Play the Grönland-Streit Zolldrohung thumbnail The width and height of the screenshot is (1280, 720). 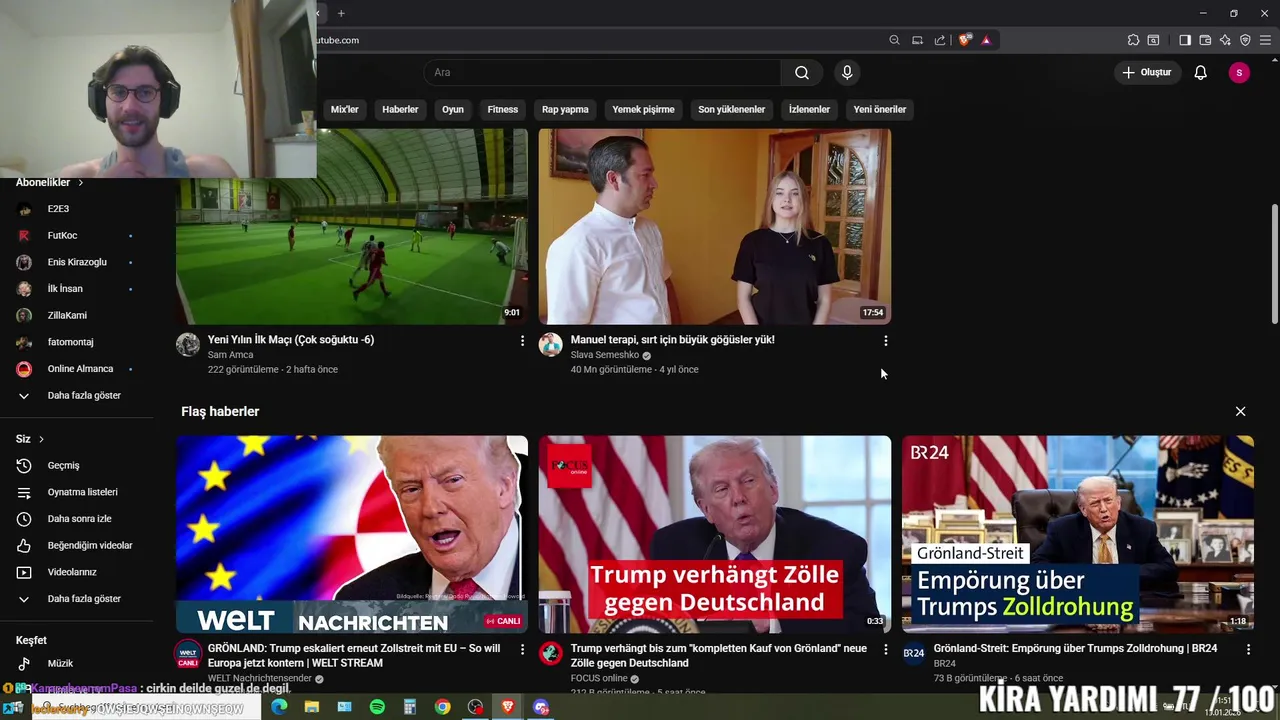tap(1078, 534)
